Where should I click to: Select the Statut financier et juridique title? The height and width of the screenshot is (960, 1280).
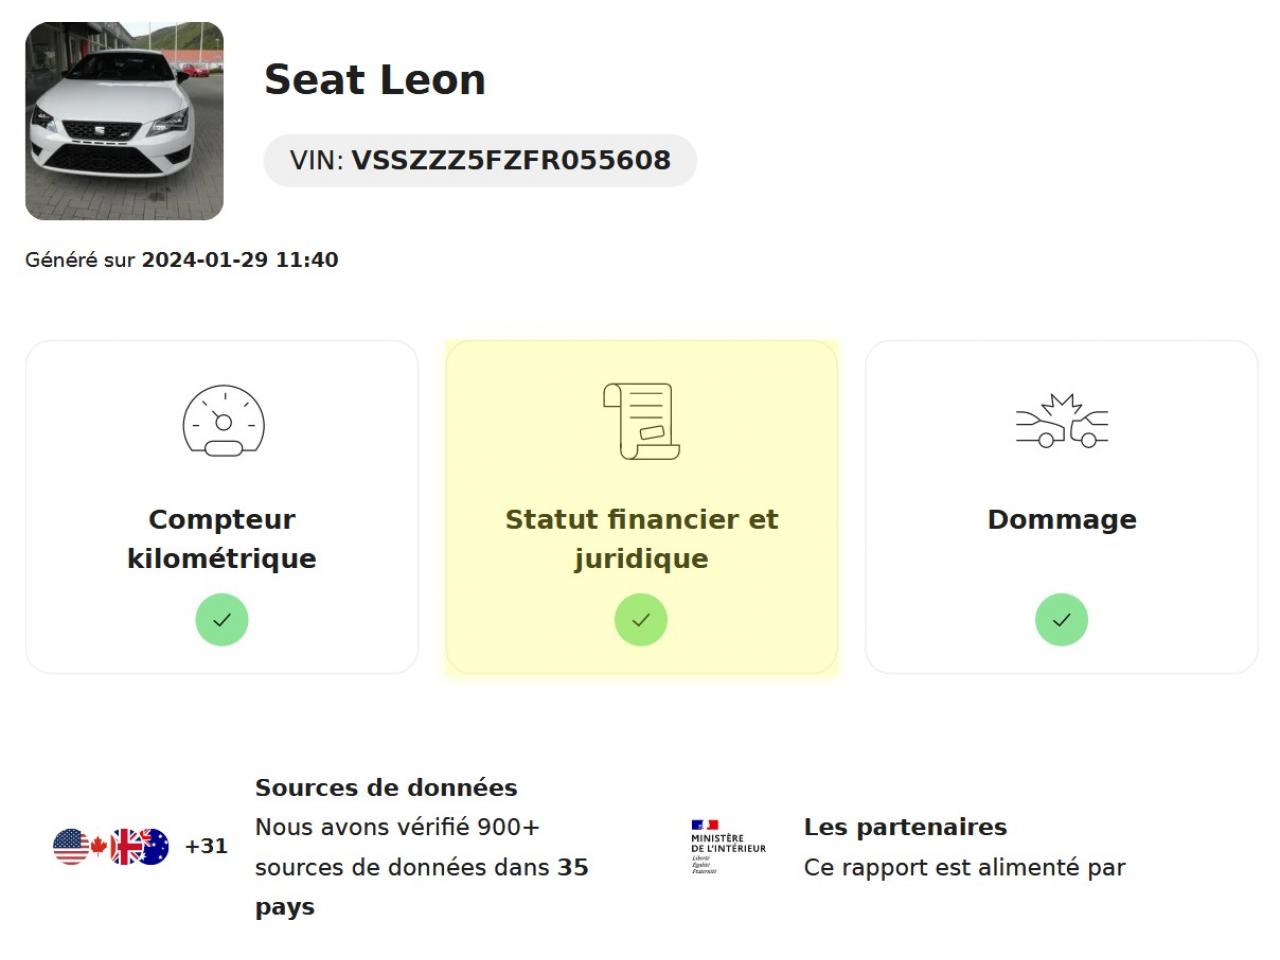click(641, 539)
